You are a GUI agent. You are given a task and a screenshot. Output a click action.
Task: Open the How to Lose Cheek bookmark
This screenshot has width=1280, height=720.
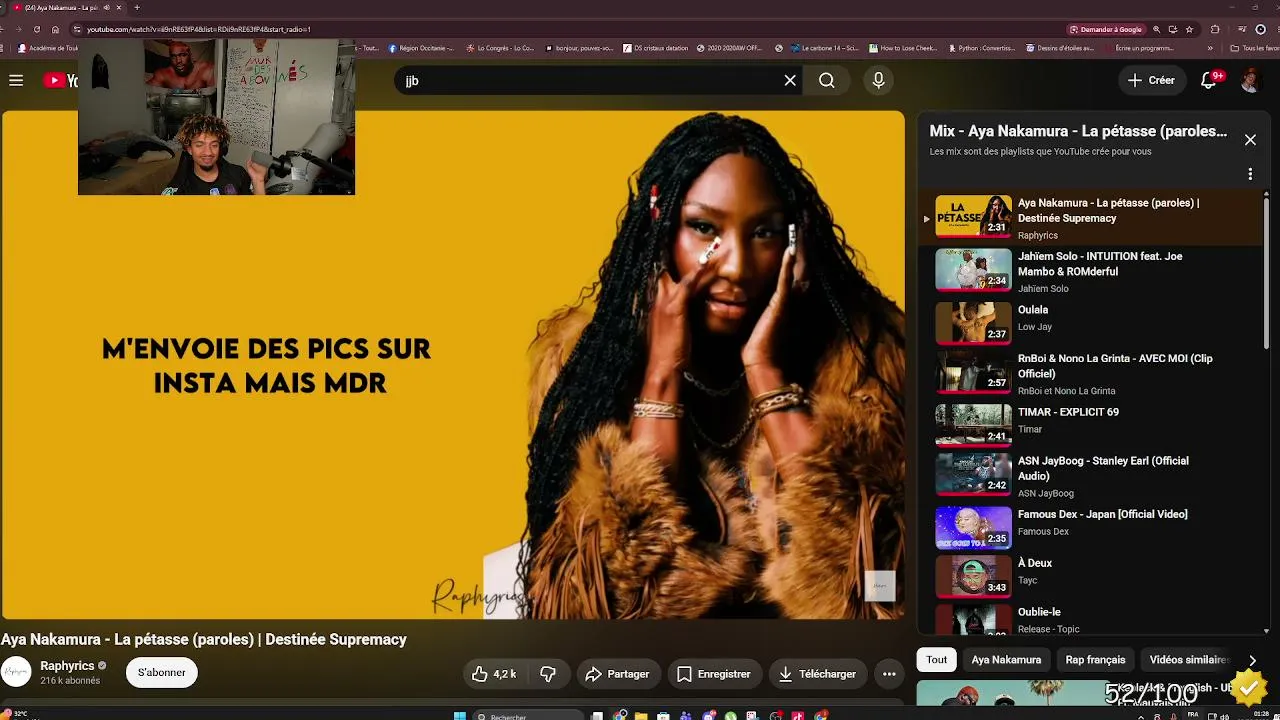click(x=904, y=48)
